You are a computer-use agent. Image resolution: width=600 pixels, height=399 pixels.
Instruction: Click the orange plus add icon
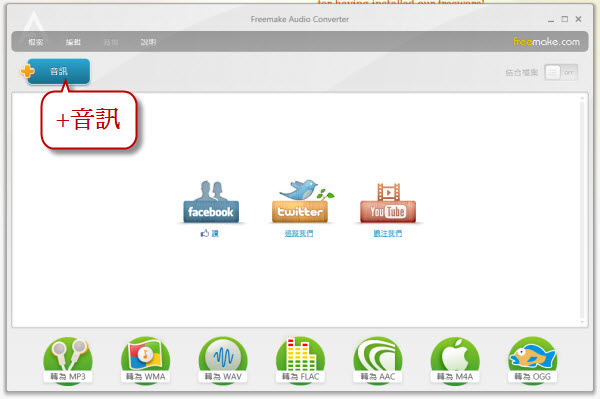click(x=27, y=71)
